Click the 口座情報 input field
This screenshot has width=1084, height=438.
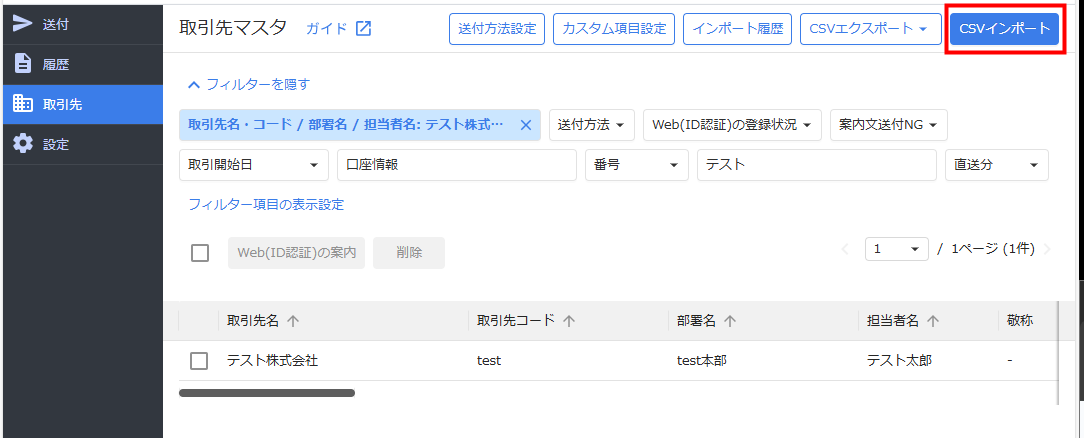click(457, 165)
